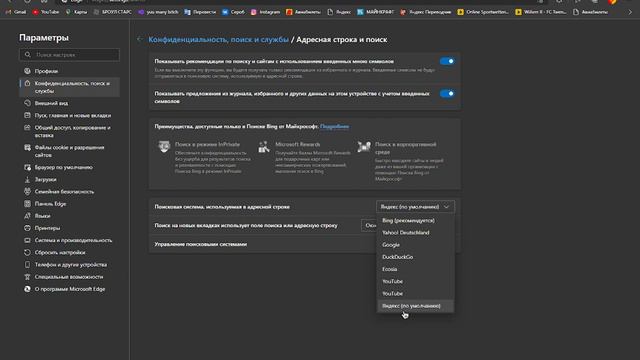Click the Браузер по умолчанию icon
This screenshot has height=360, width=640.
pyautogui.click(x=27, y=167)
